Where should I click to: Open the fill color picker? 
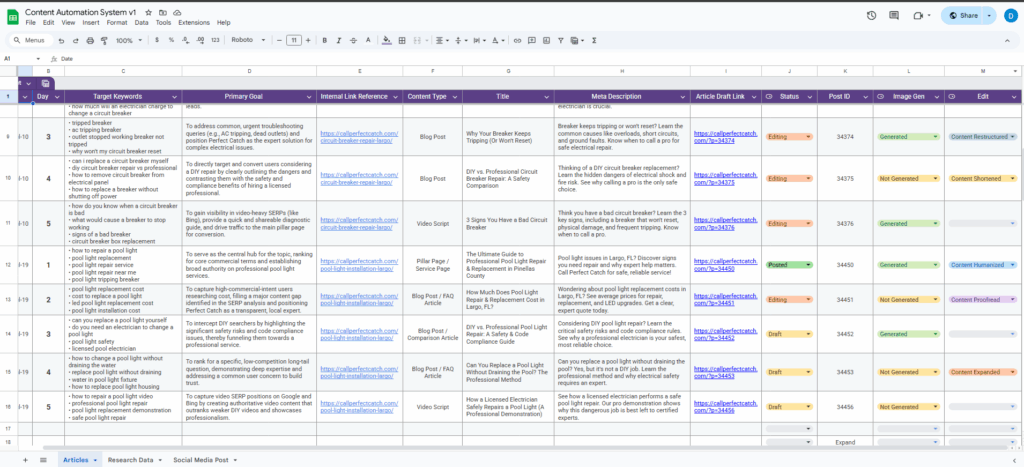[387, 40]
